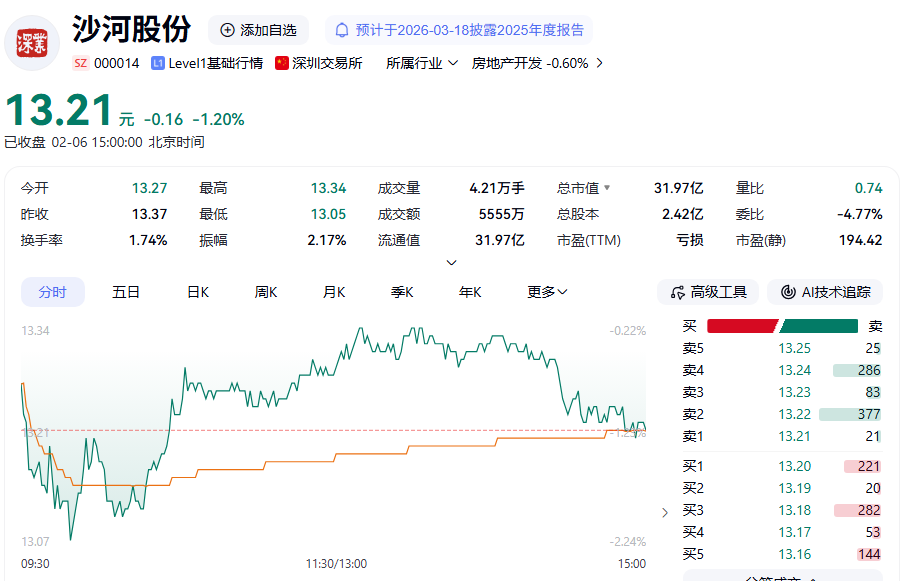Switch to the 日K chart tab

click(x=198, y=292)
